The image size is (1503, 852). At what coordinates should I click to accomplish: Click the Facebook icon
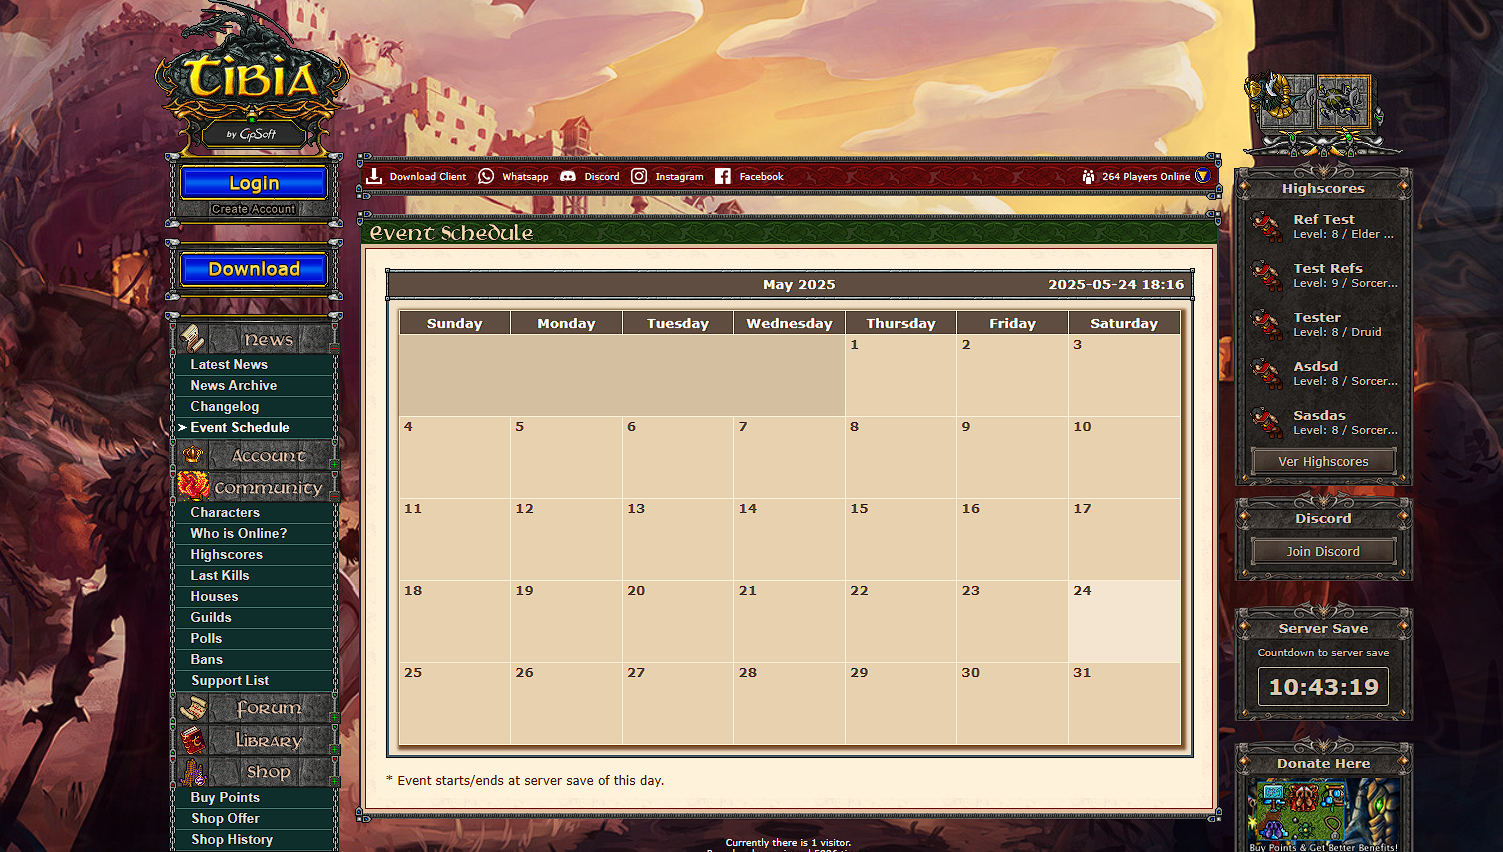pos(723,176)
